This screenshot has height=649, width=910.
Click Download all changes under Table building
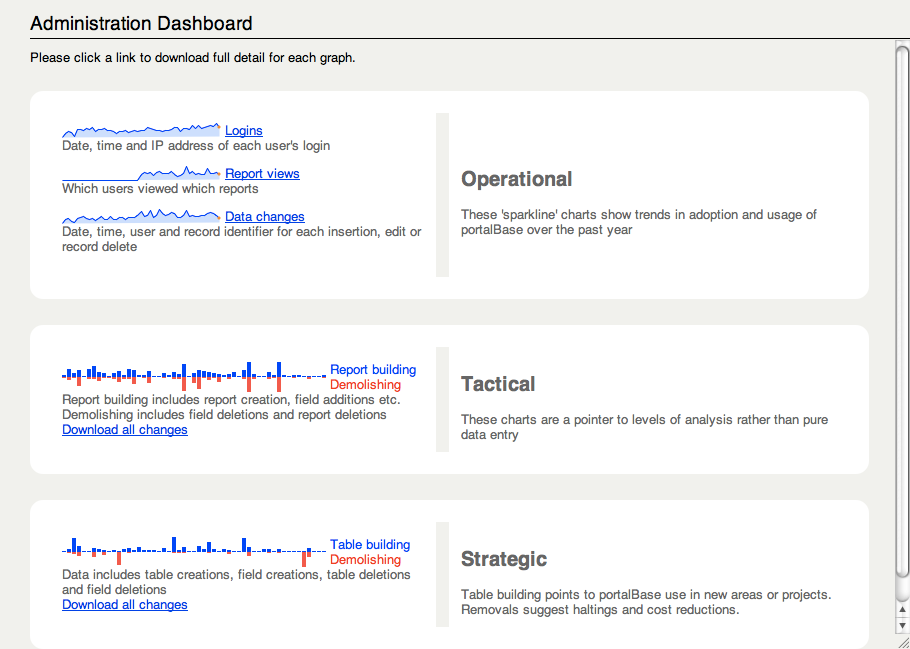125,605
